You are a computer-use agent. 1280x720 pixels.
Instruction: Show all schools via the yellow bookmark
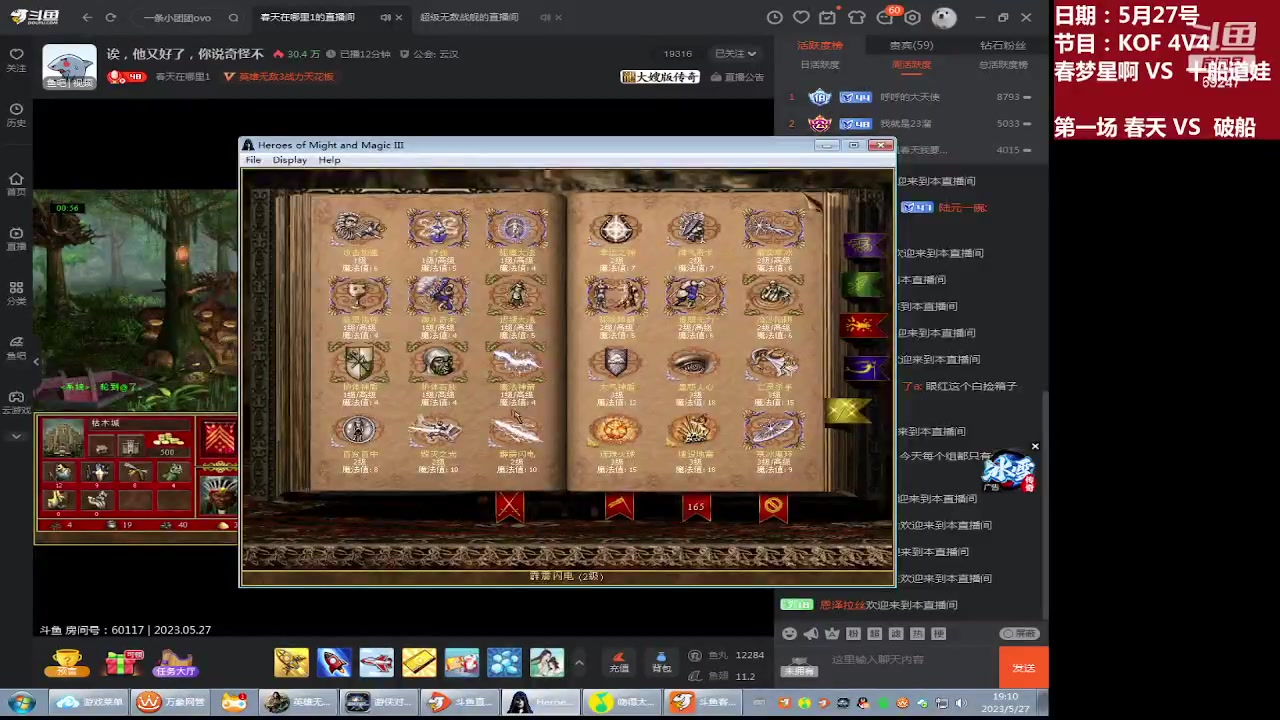[x=848, y=411]
